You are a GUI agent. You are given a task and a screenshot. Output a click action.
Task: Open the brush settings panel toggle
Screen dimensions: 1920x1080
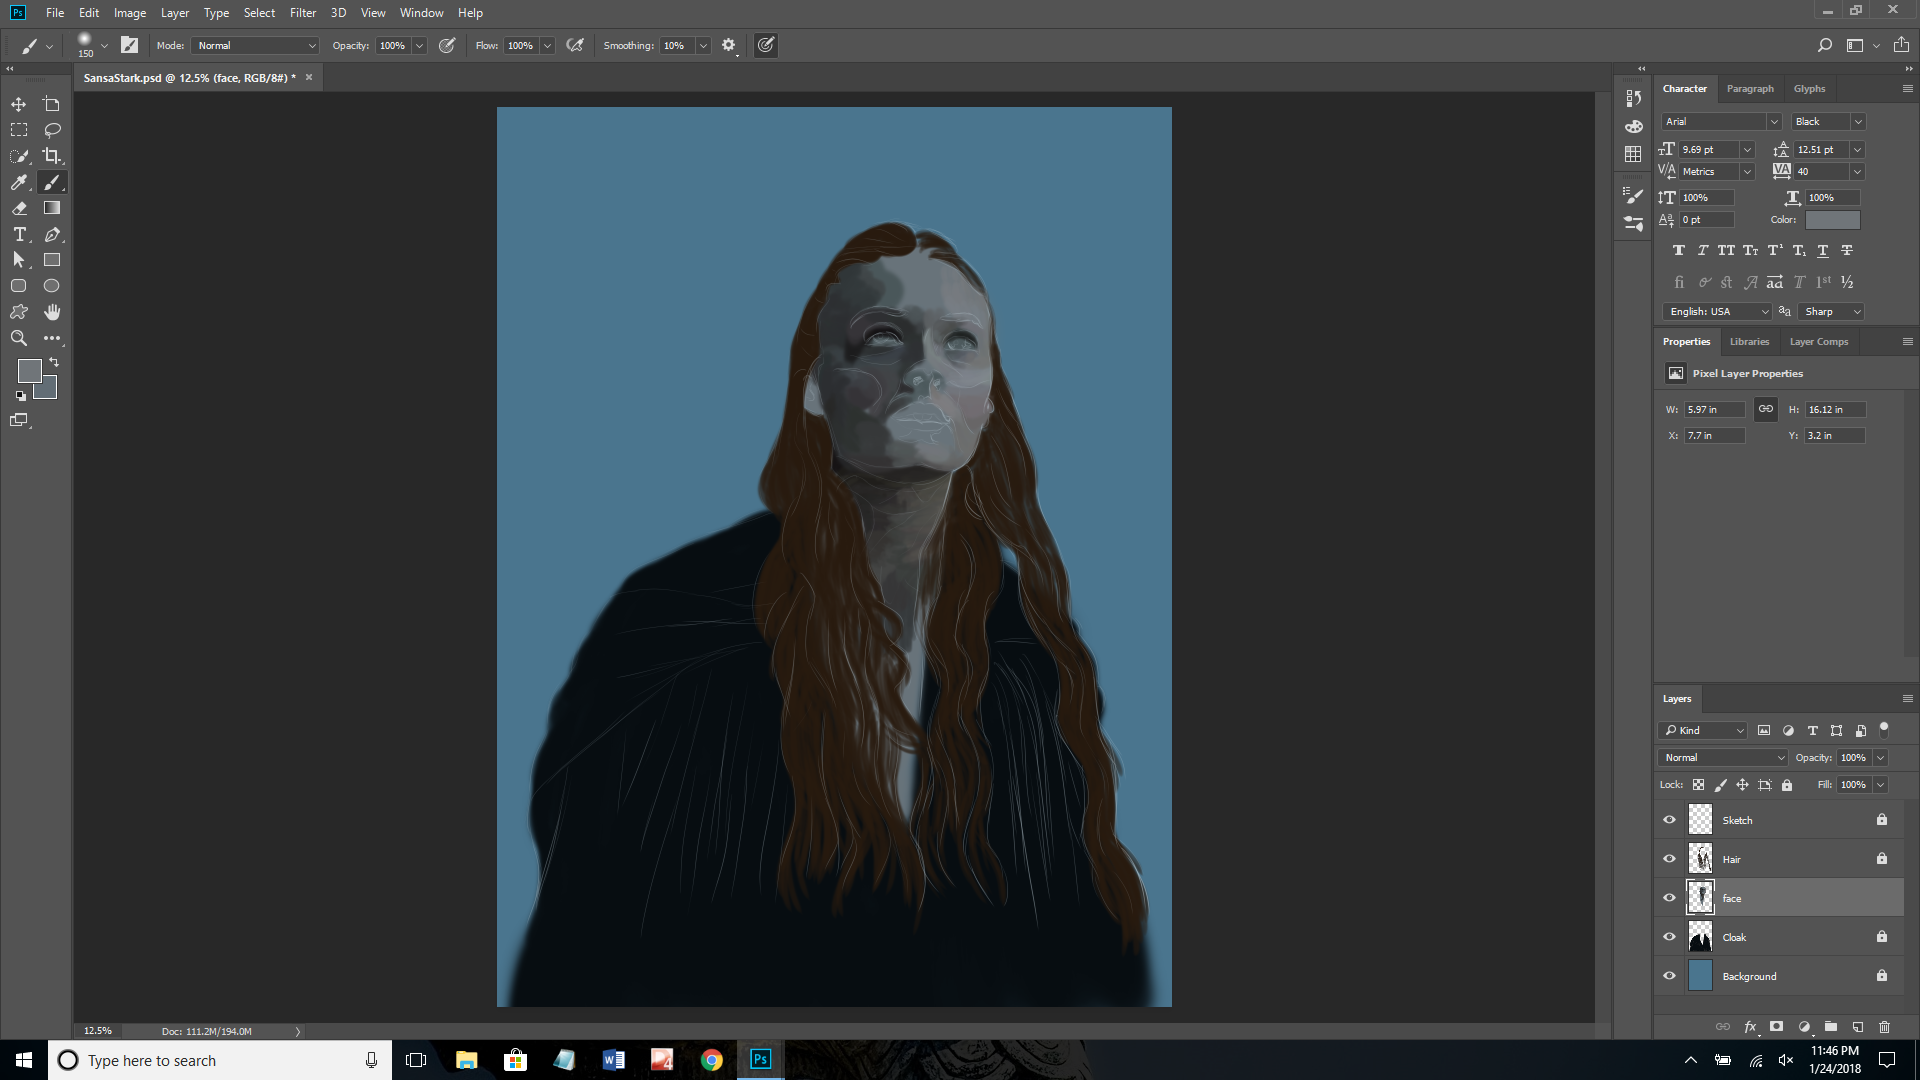(x=129, y=45)
